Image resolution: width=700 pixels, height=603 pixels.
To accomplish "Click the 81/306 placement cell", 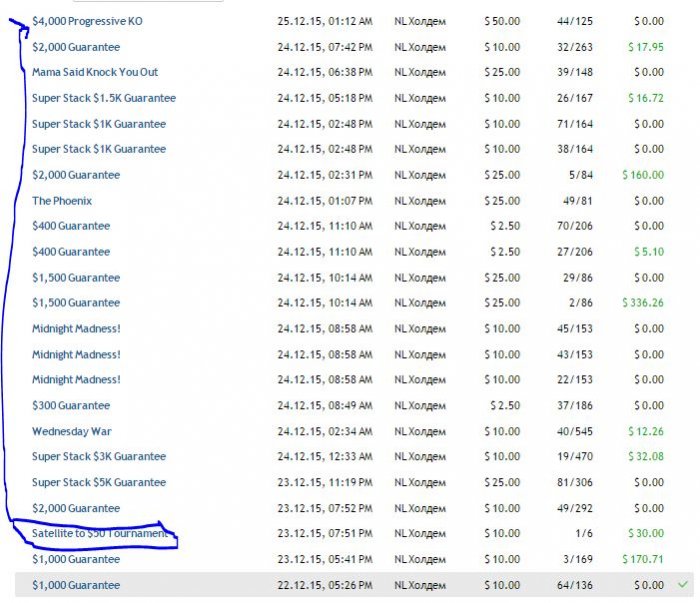I will coord(575,482).
